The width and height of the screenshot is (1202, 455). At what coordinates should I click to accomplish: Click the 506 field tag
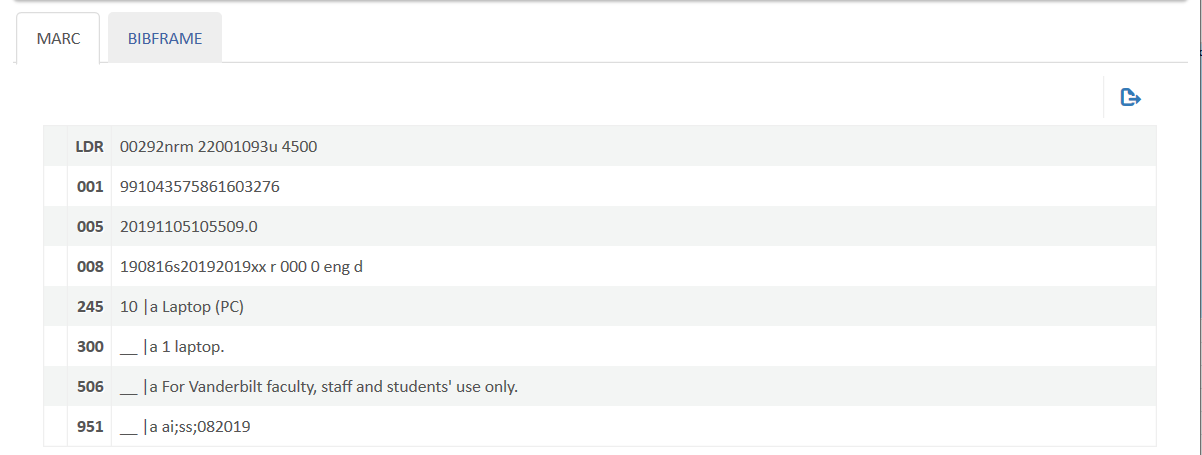91,386
